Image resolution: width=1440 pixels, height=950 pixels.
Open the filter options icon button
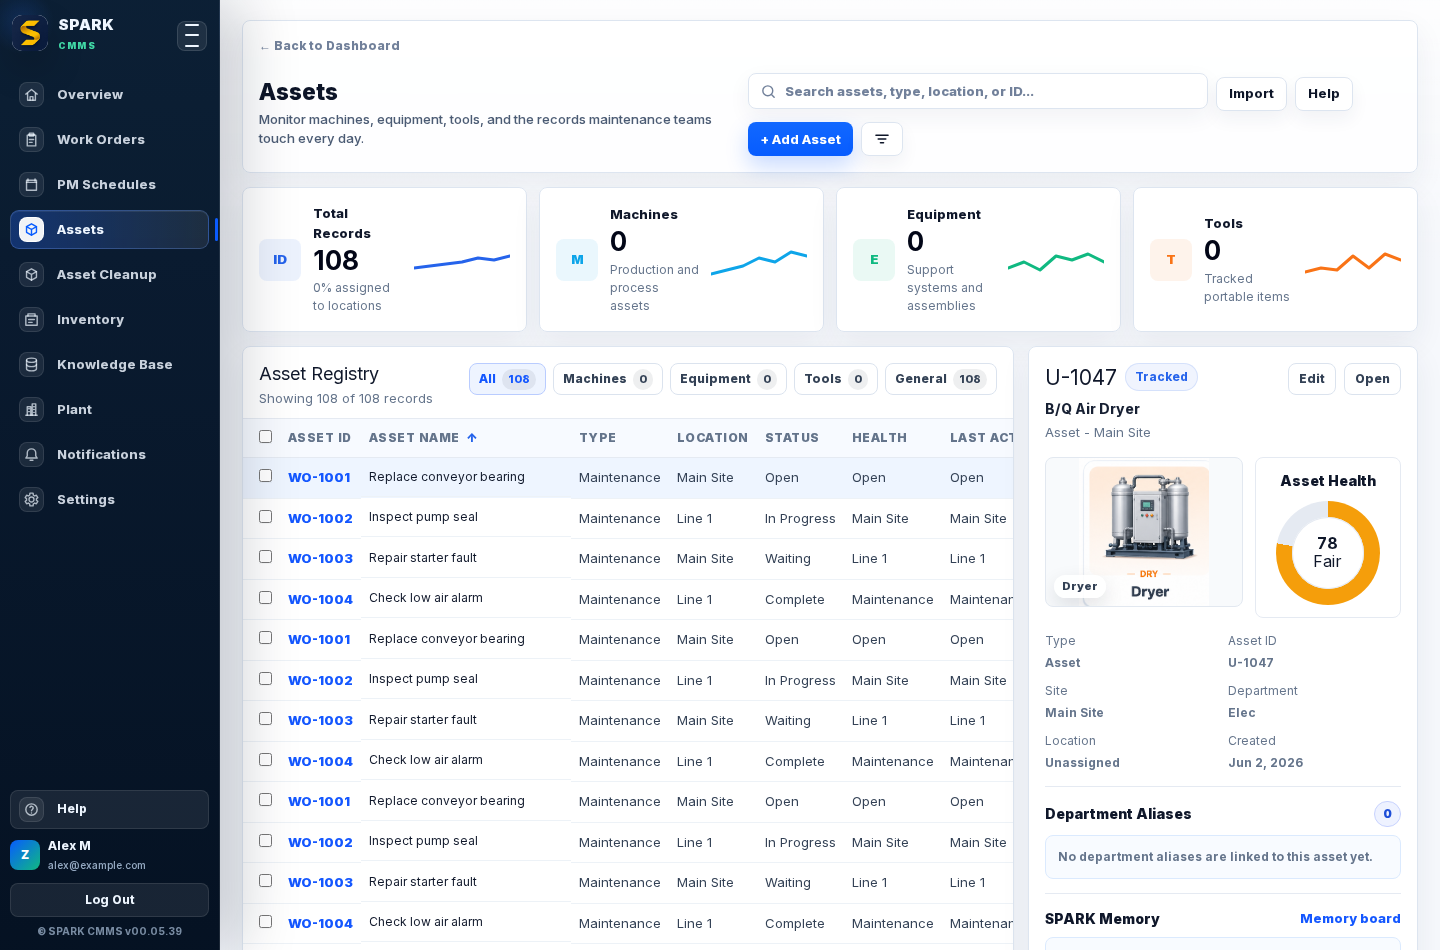click(x=882, y=139)
